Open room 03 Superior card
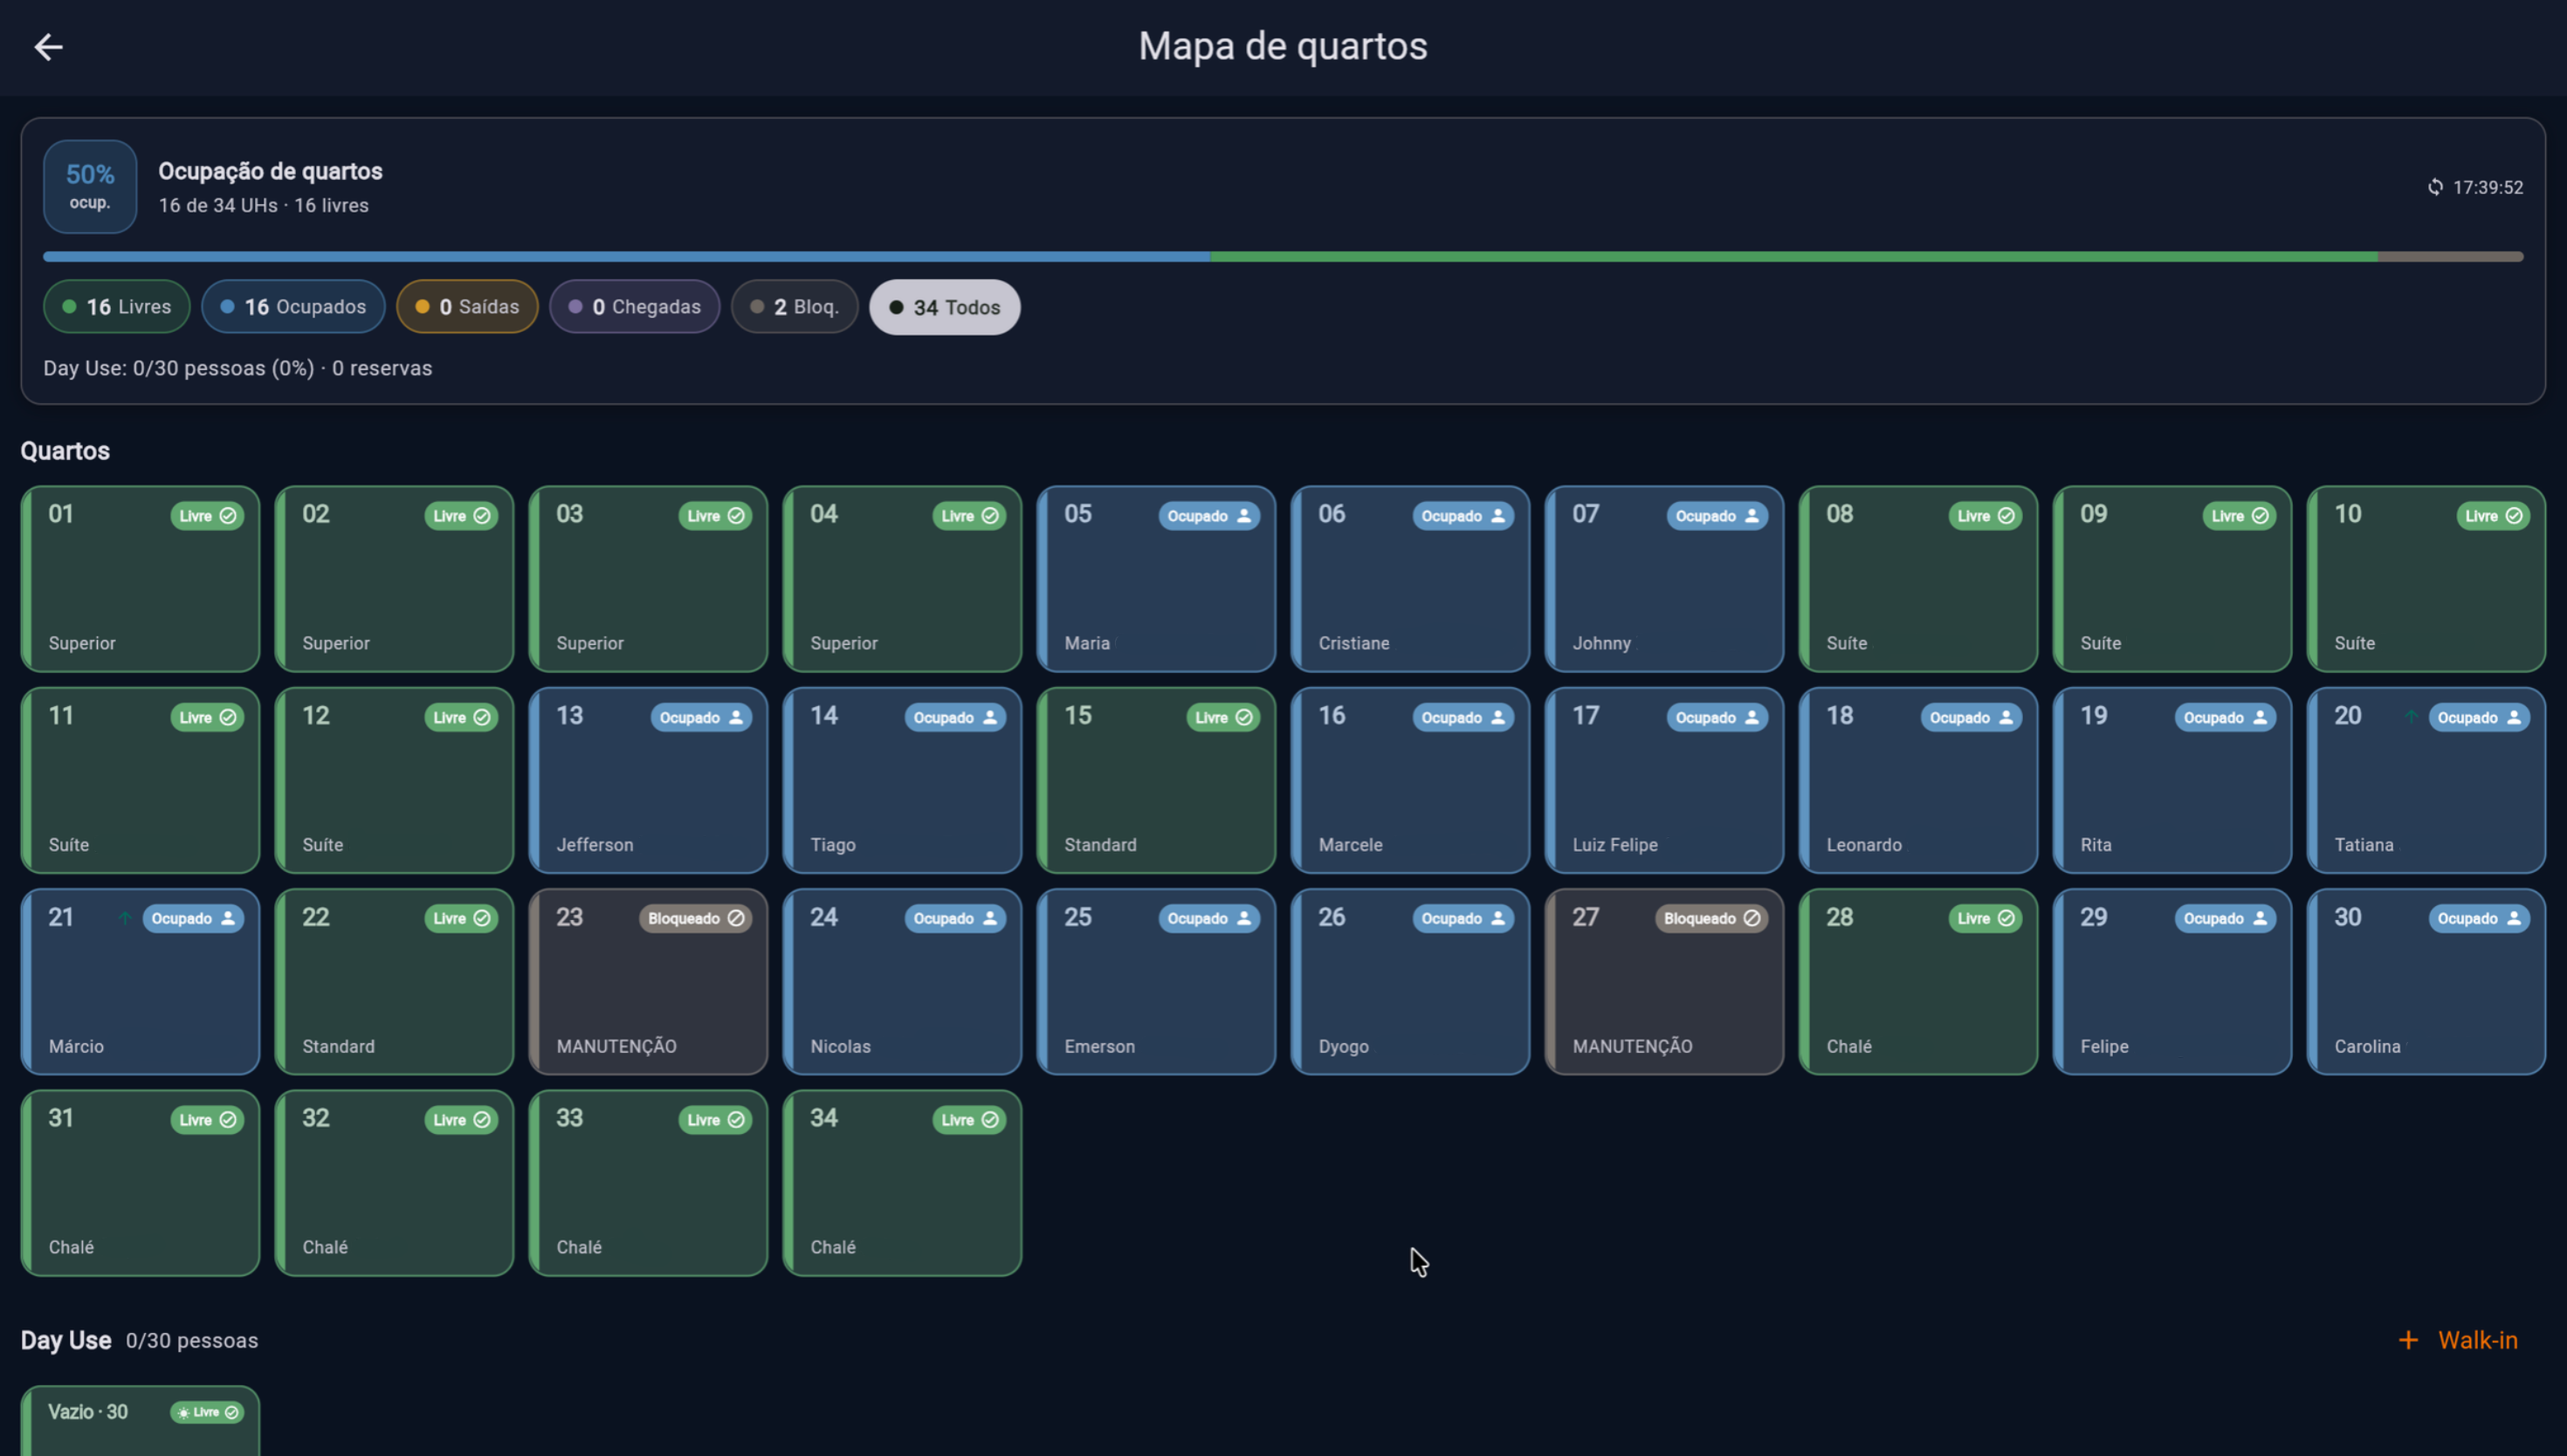The height and width of the screenshot is (1456, 2567). pyautogui.click(x=647, y=579)
